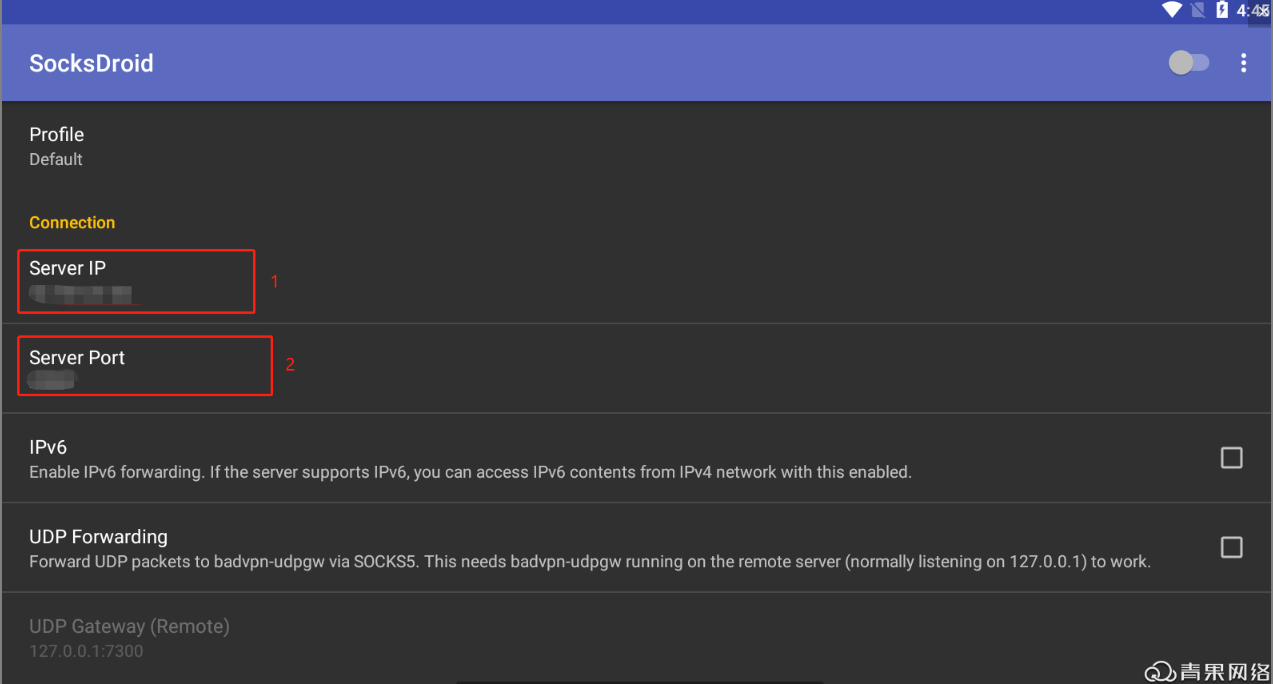Viewport: 1273px width, 684px height.
Task: Turn on the SocksDroid connection switch
Action: point(1188,63)
